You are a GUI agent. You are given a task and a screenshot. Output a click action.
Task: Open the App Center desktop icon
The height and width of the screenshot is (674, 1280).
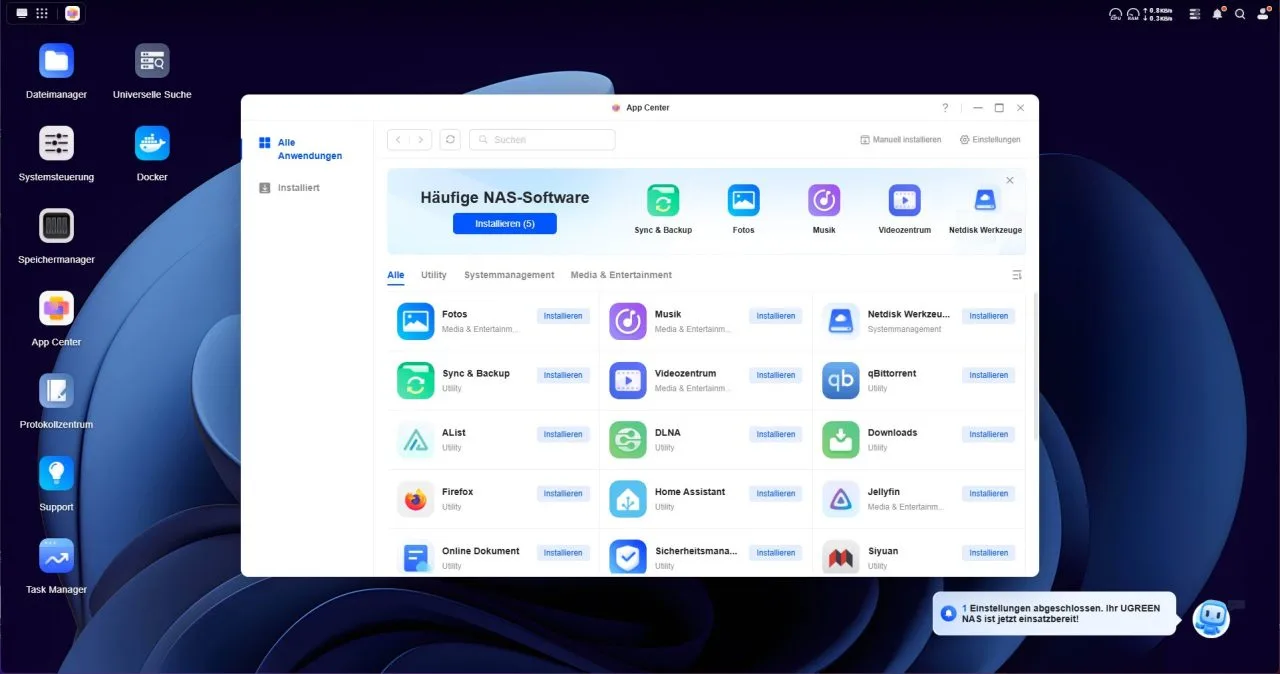coord(56,308)
